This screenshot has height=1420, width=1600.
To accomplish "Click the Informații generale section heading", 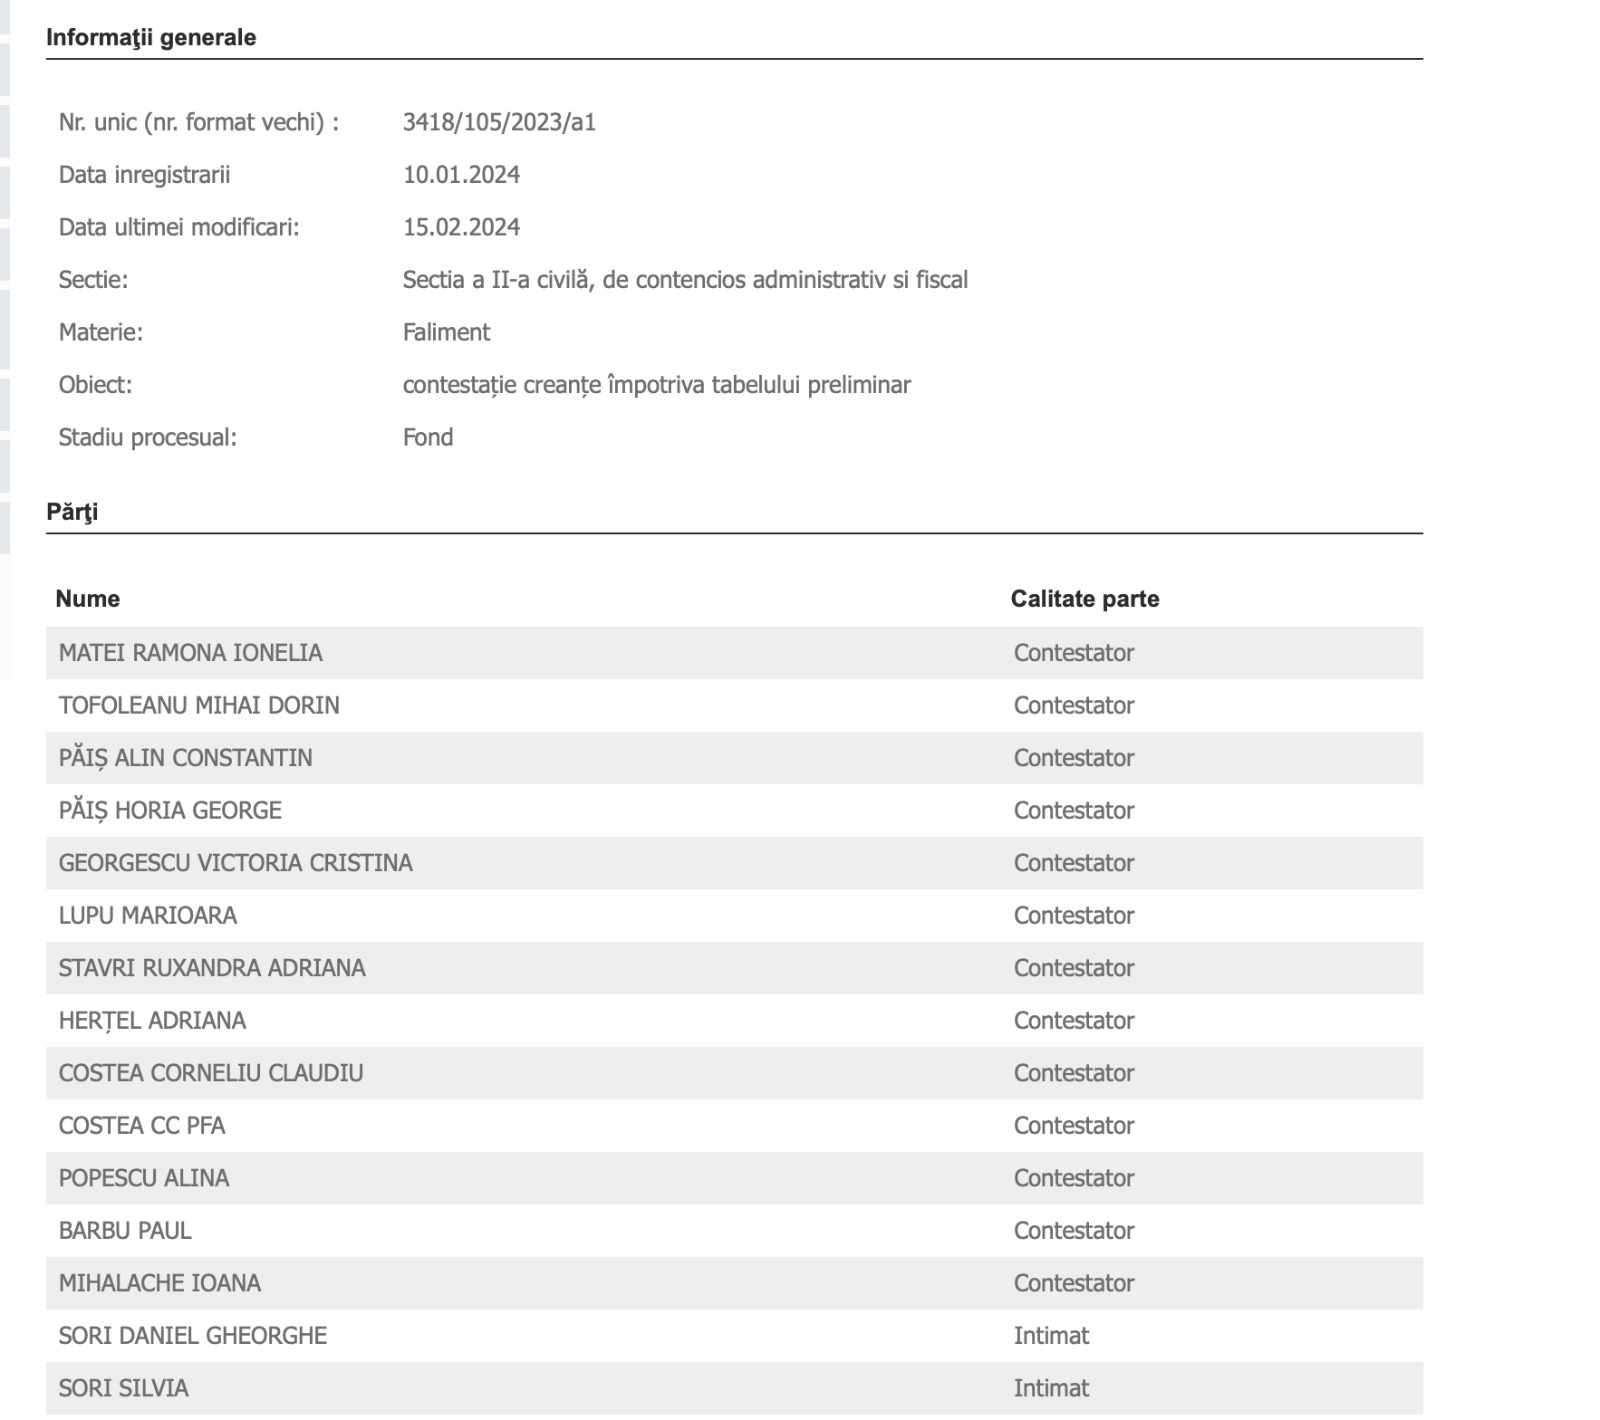I will click(151, 38).
